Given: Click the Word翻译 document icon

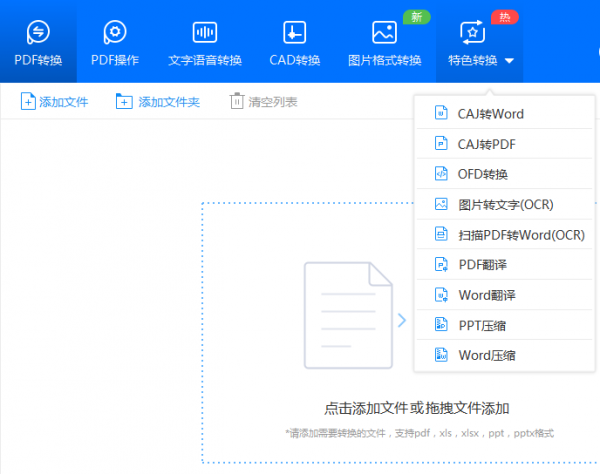Looking at the screenshot, I should 441,295.
